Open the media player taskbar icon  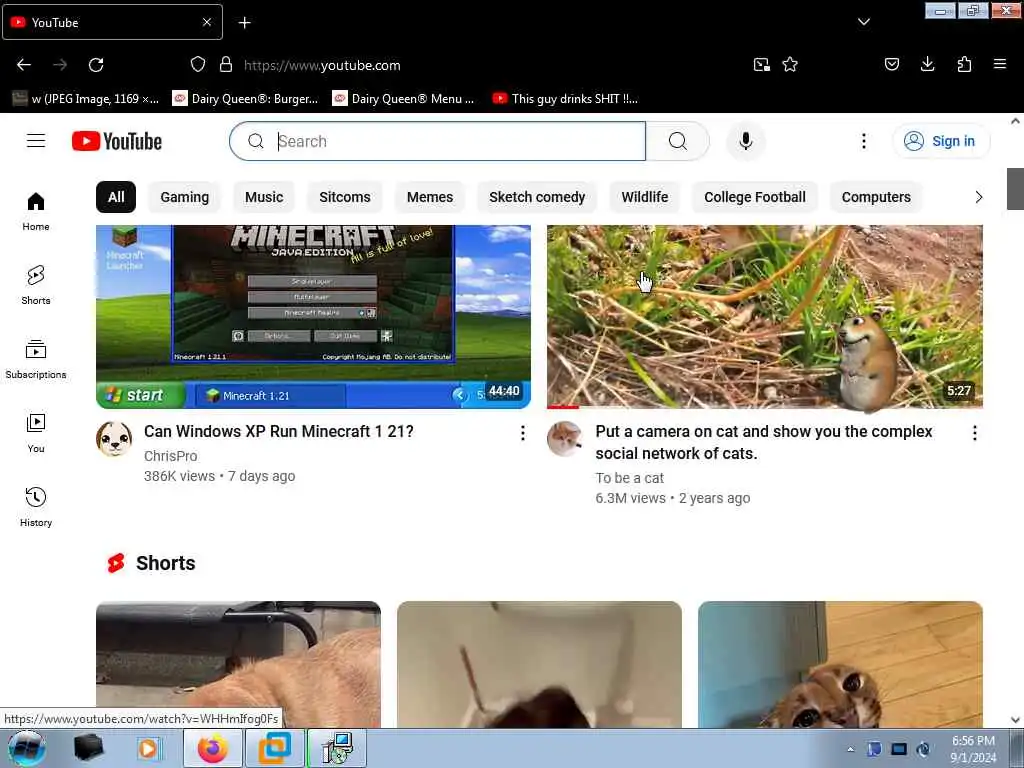tap(148, 748)
